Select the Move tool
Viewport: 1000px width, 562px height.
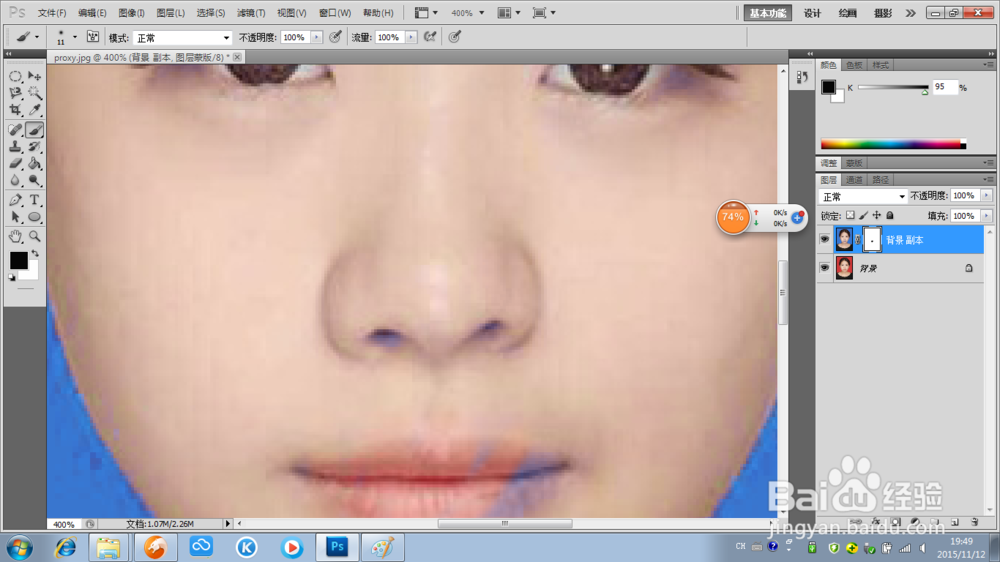click(x=34, y=77)
